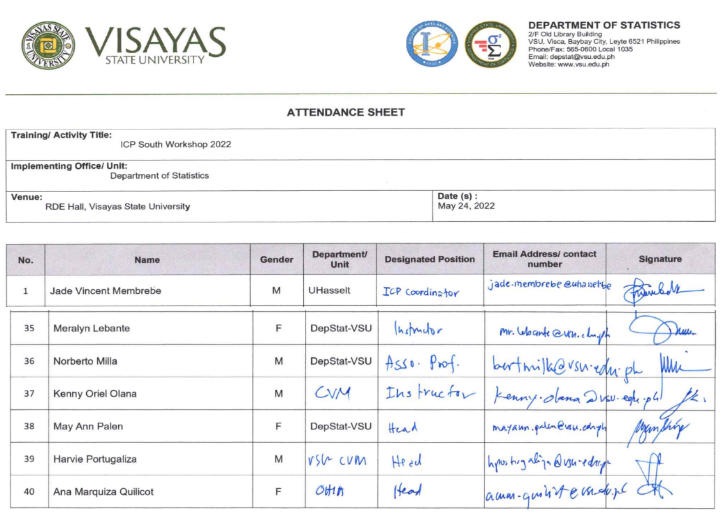Click the Visayas State University seal logo
Viewport: 727px width, 516px height.
[47, 44]
